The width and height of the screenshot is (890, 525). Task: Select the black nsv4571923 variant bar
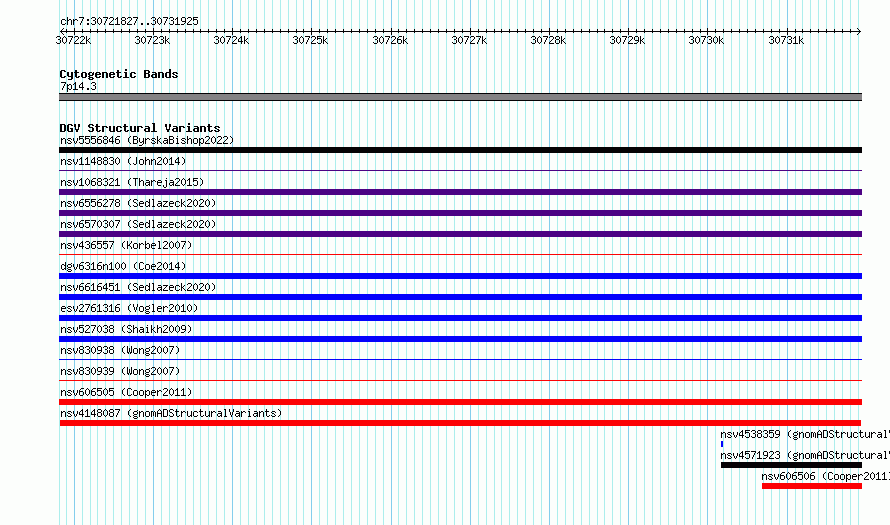[x=791, y=465]
